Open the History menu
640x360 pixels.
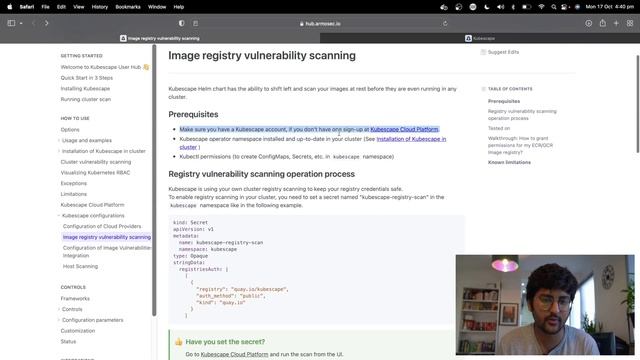[100, 7]
